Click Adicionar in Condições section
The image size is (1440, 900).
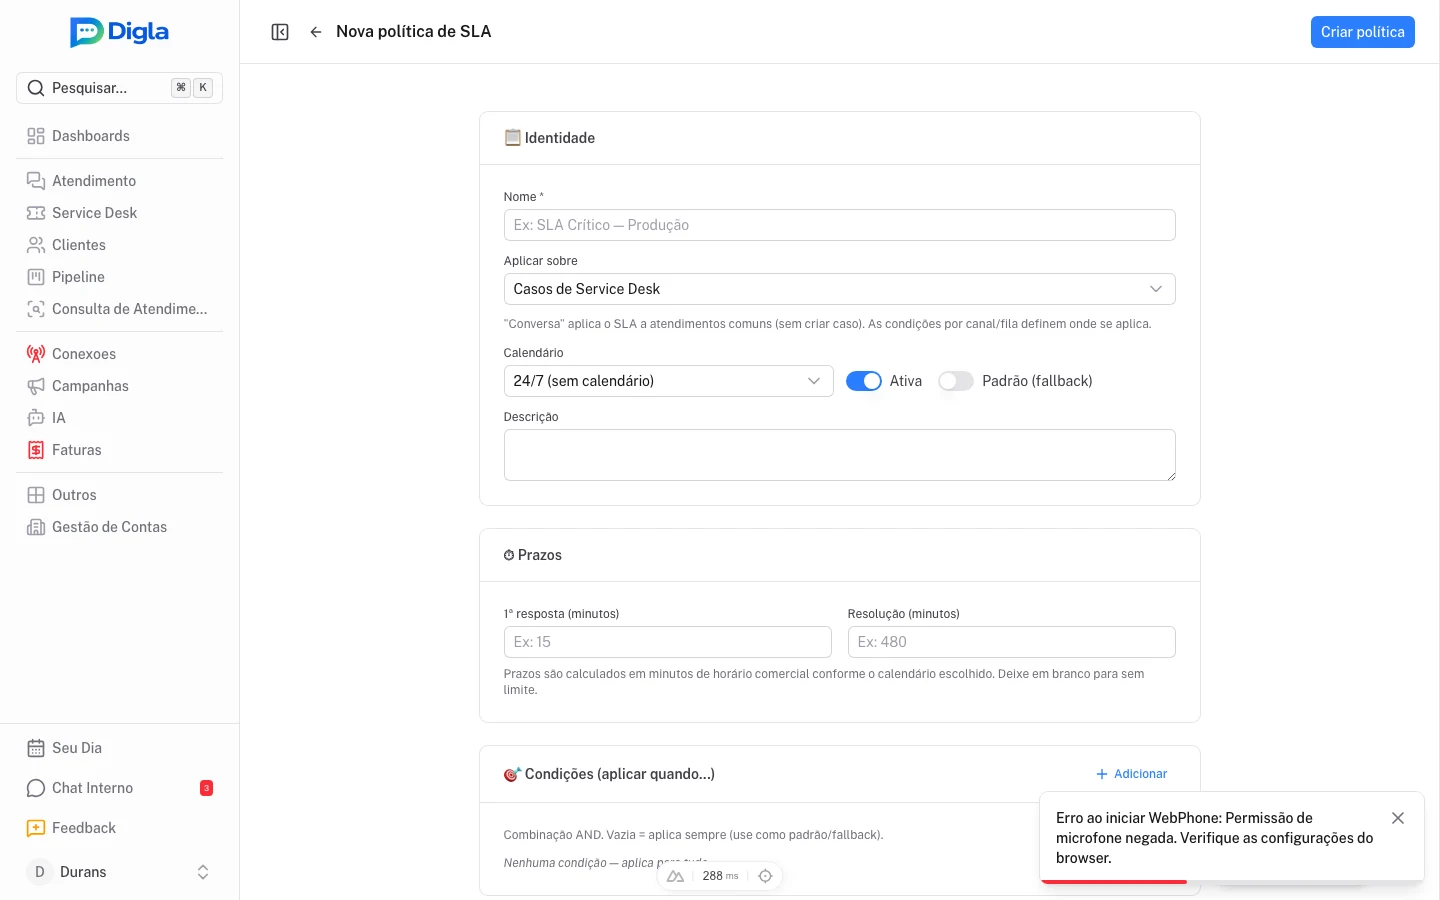pos(1132,774)
